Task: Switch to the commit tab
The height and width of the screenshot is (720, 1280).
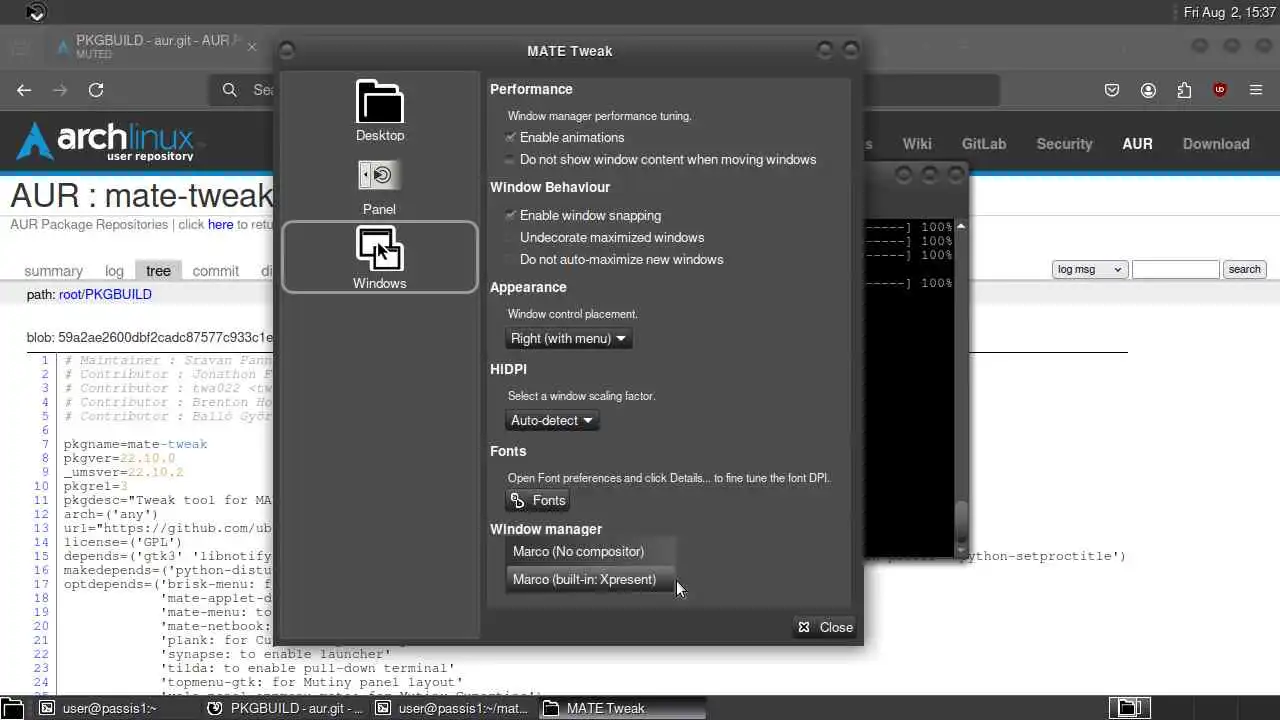Action: pyautogui.click(x=216, y=271)
